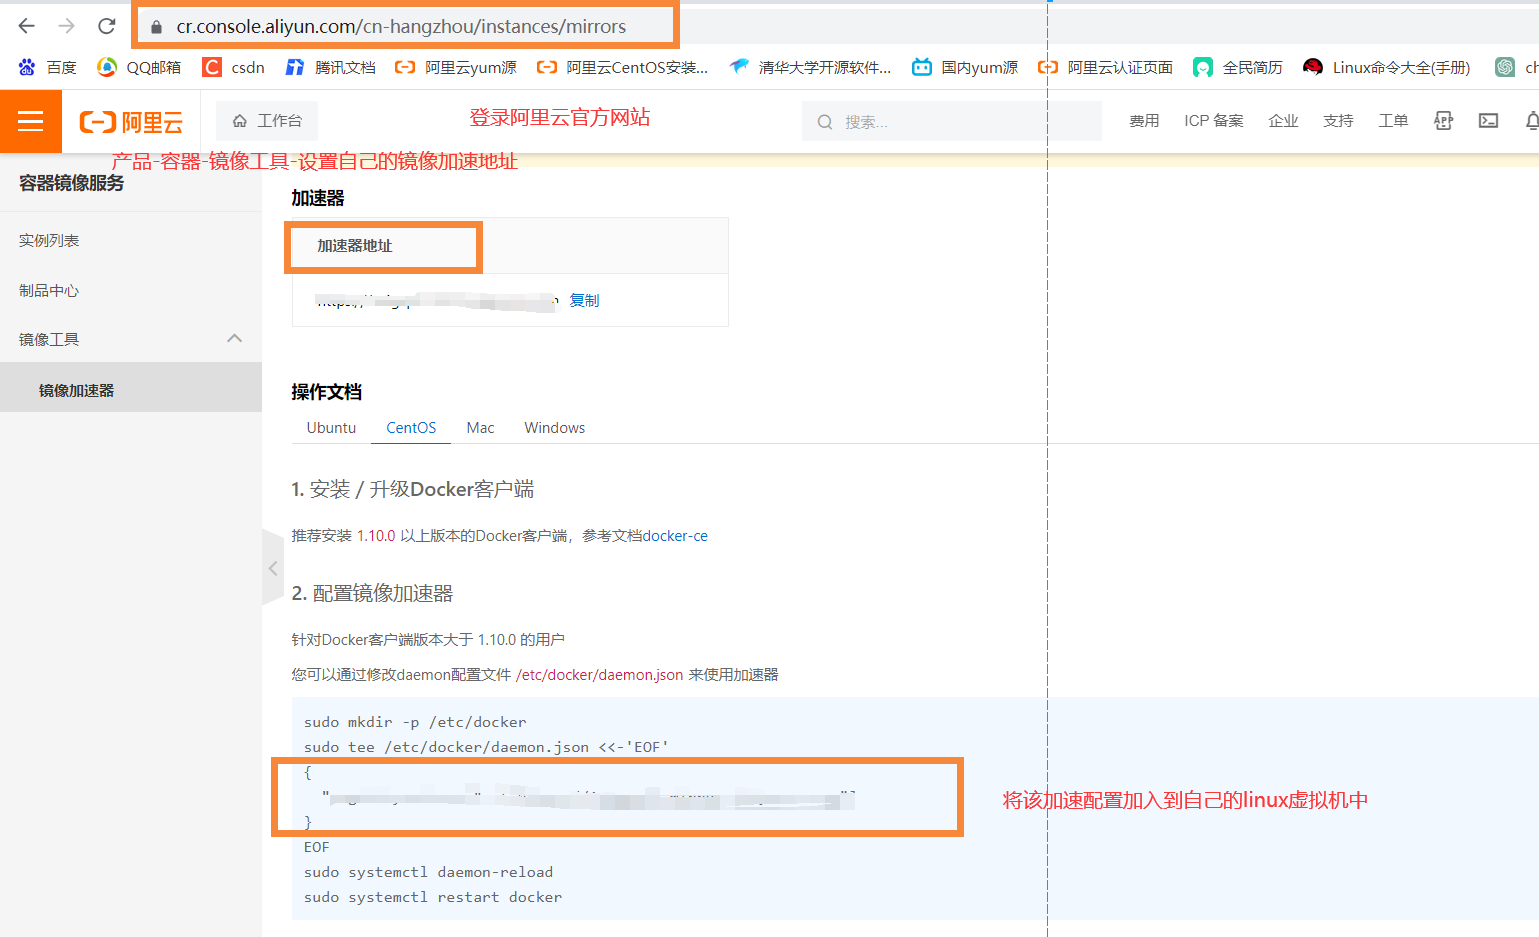1539x937 pixels.
Task: Switch to the CentOS tab
Action: click(x=411, y=428)
